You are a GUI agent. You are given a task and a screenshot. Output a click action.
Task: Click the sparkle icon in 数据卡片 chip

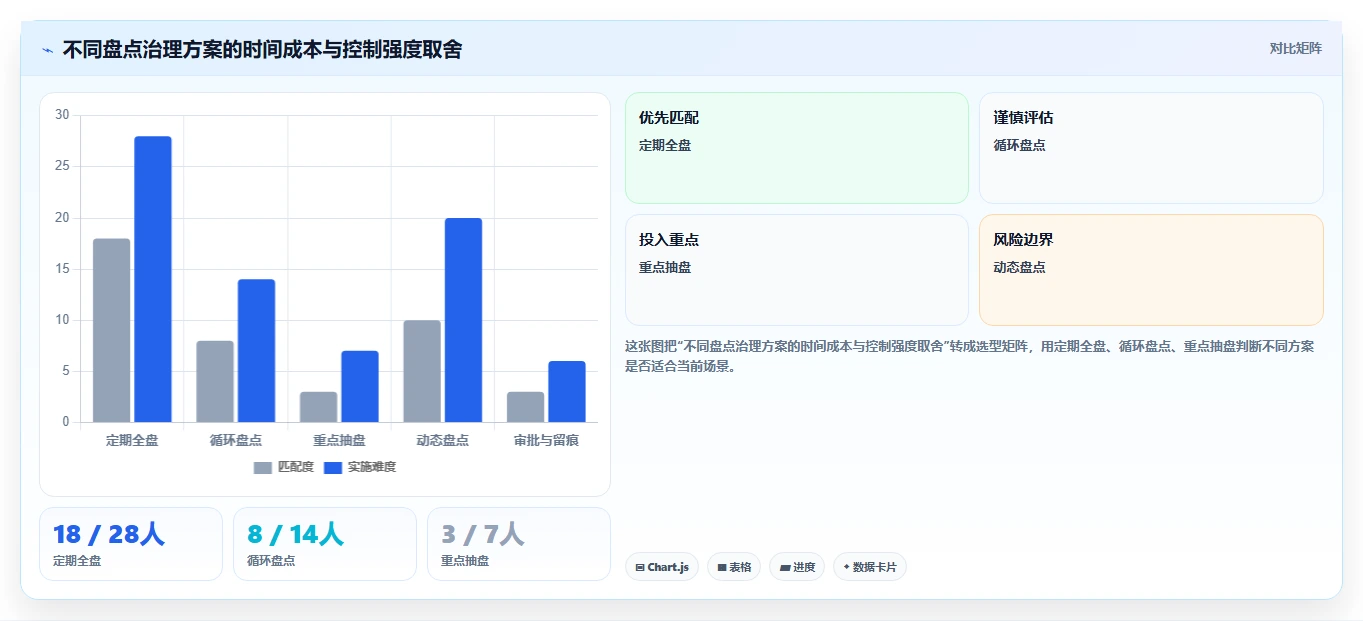coord(846,567)
